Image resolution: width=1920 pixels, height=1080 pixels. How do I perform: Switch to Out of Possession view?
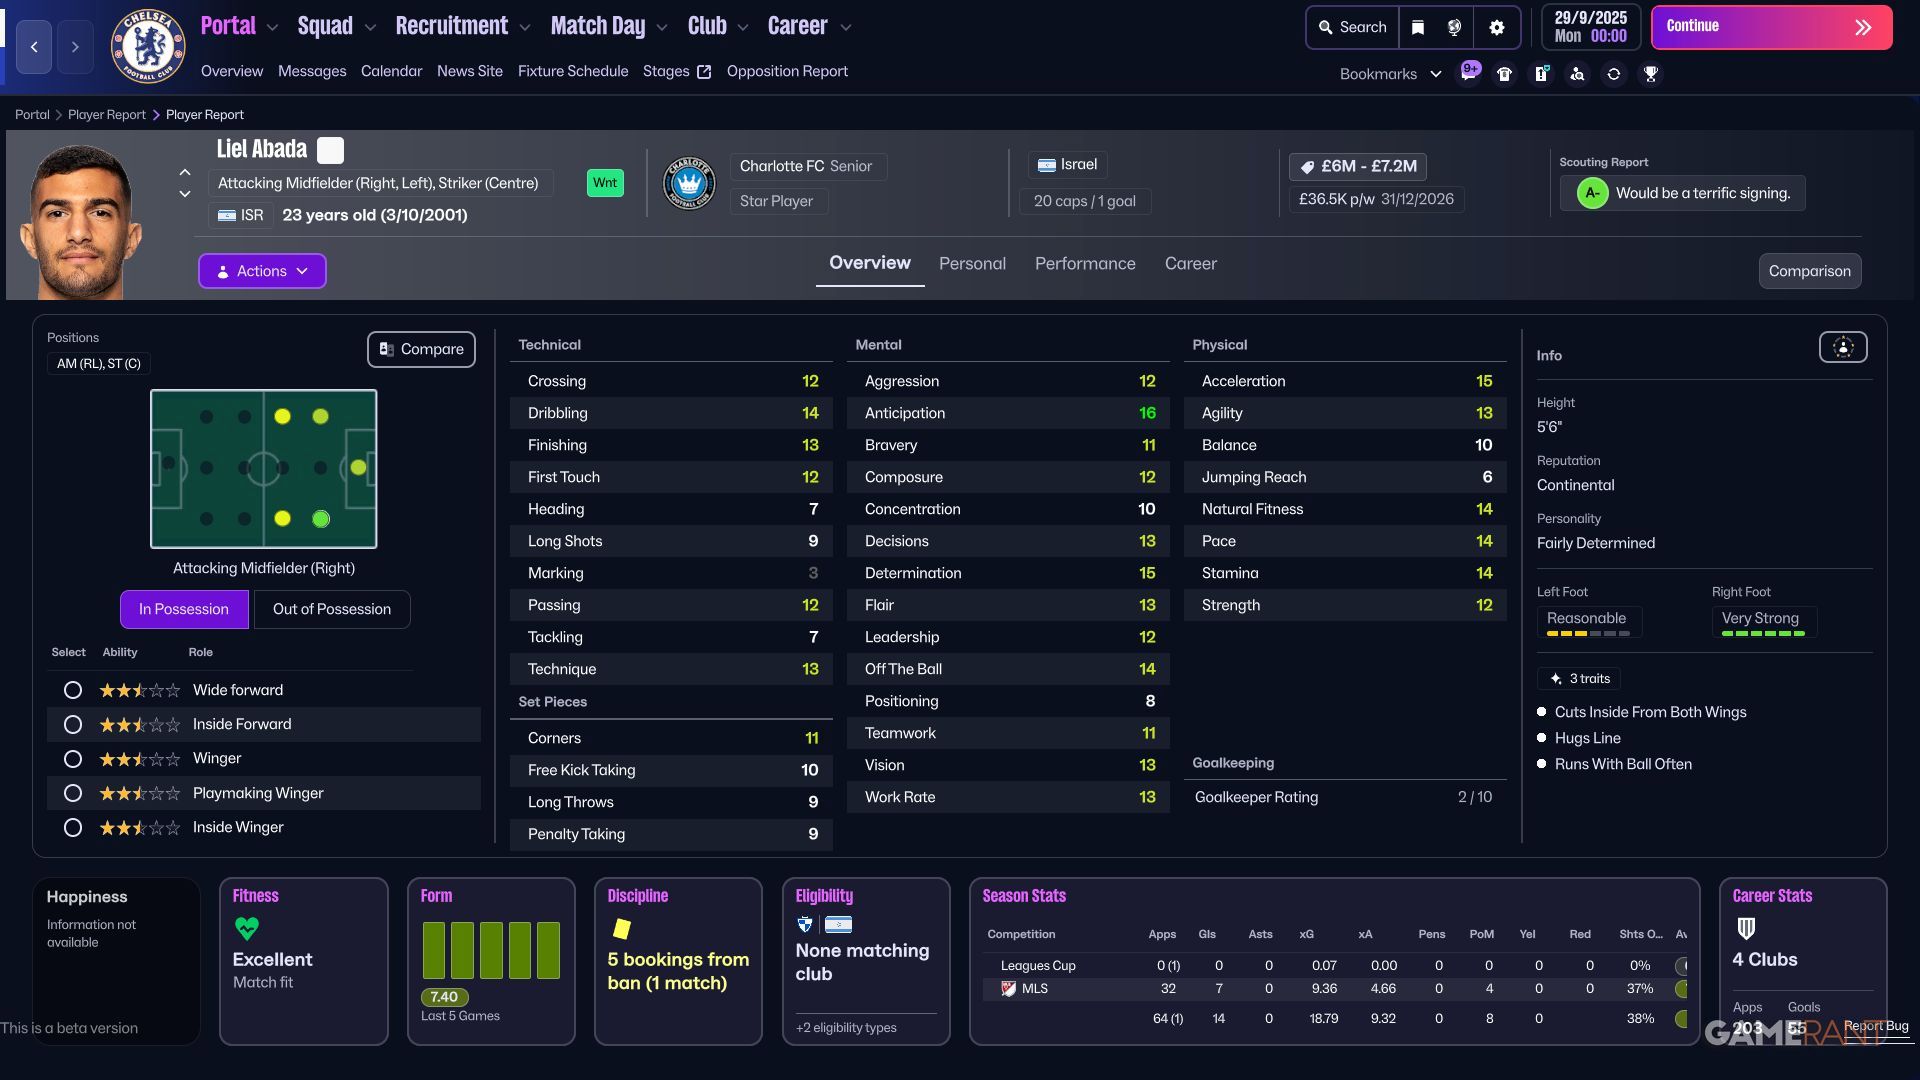click(331, 609)
